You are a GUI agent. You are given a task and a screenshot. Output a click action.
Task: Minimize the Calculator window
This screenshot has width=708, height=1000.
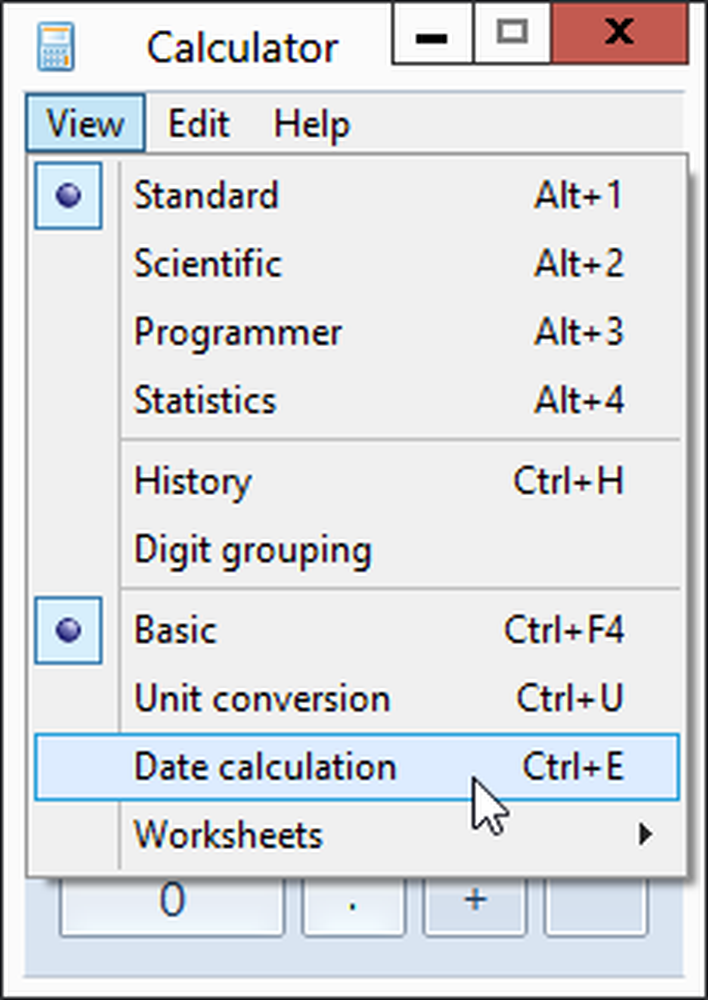tap(431, 36)
